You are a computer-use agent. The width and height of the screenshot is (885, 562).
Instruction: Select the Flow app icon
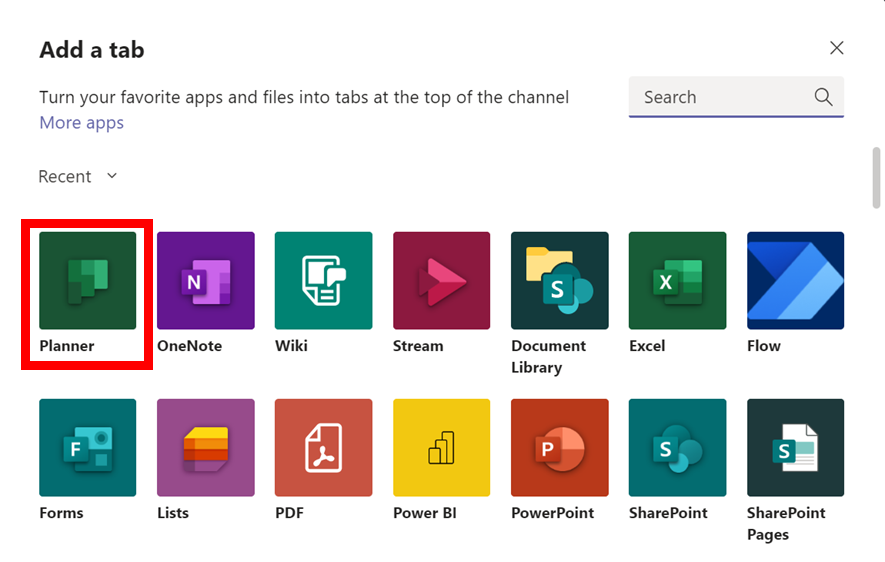795,280
